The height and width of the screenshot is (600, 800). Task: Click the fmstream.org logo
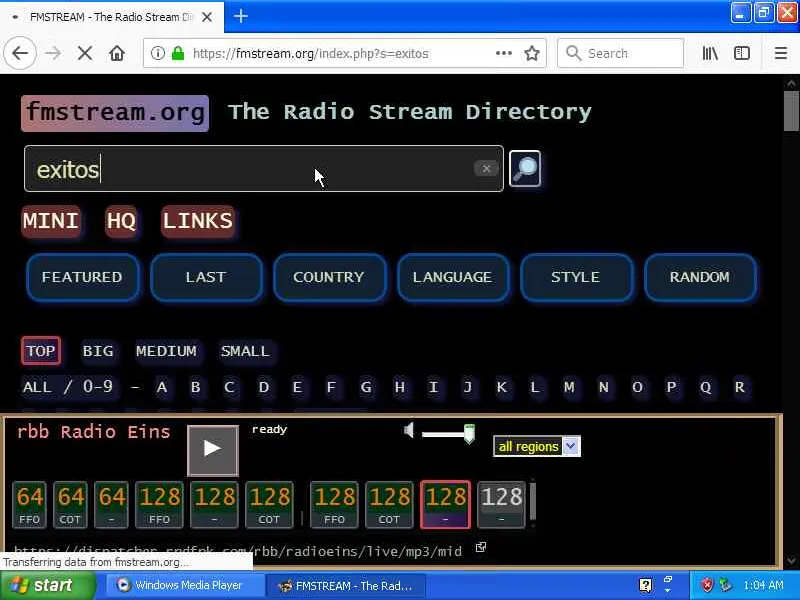(x=115, y=113)
